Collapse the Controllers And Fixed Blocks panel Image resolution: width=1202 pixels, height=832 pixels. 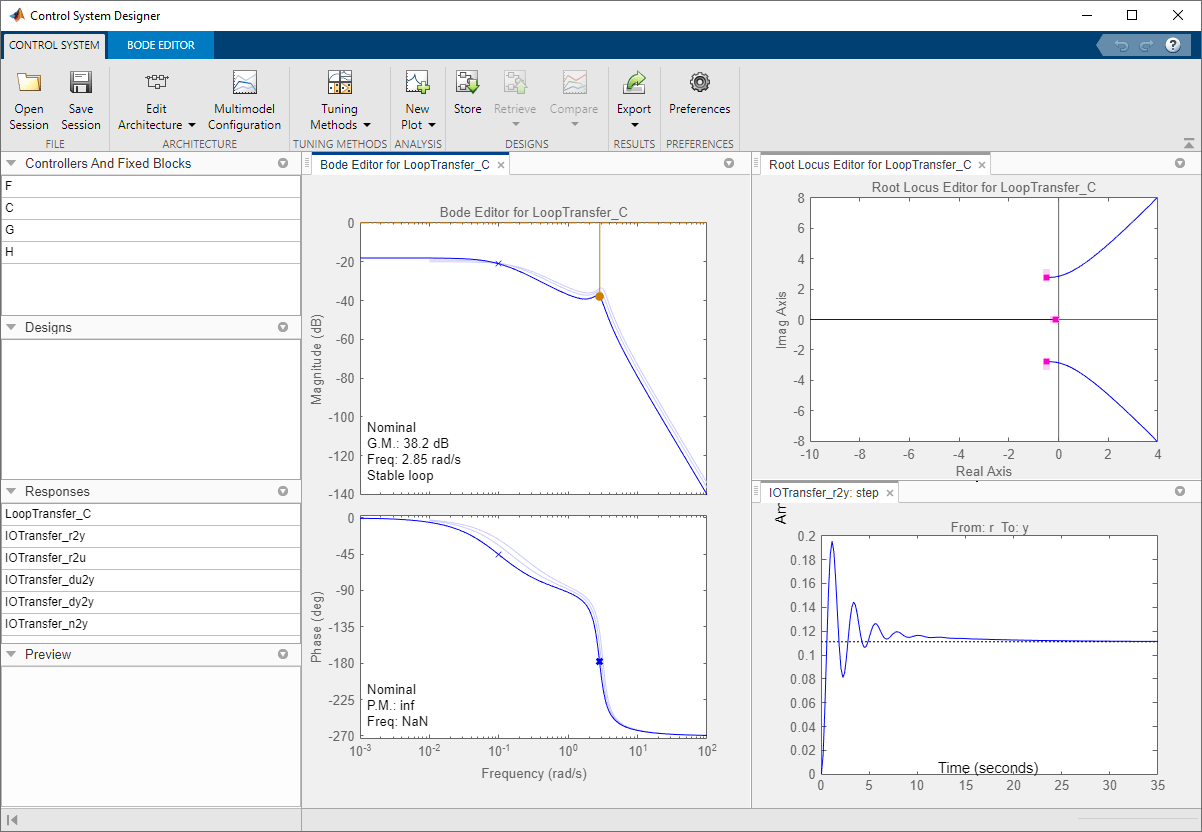[x=11, y=164]
